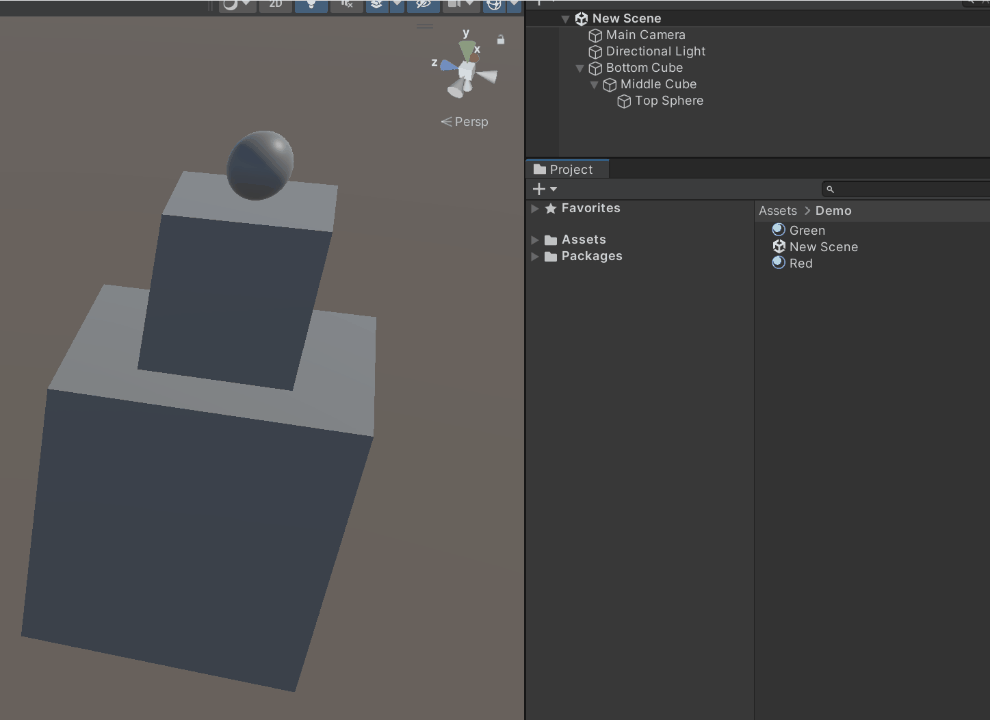Collapse the Middle Cube hierarchy node
This screenshot has width=990, height=720.
(x=594, y=85)
